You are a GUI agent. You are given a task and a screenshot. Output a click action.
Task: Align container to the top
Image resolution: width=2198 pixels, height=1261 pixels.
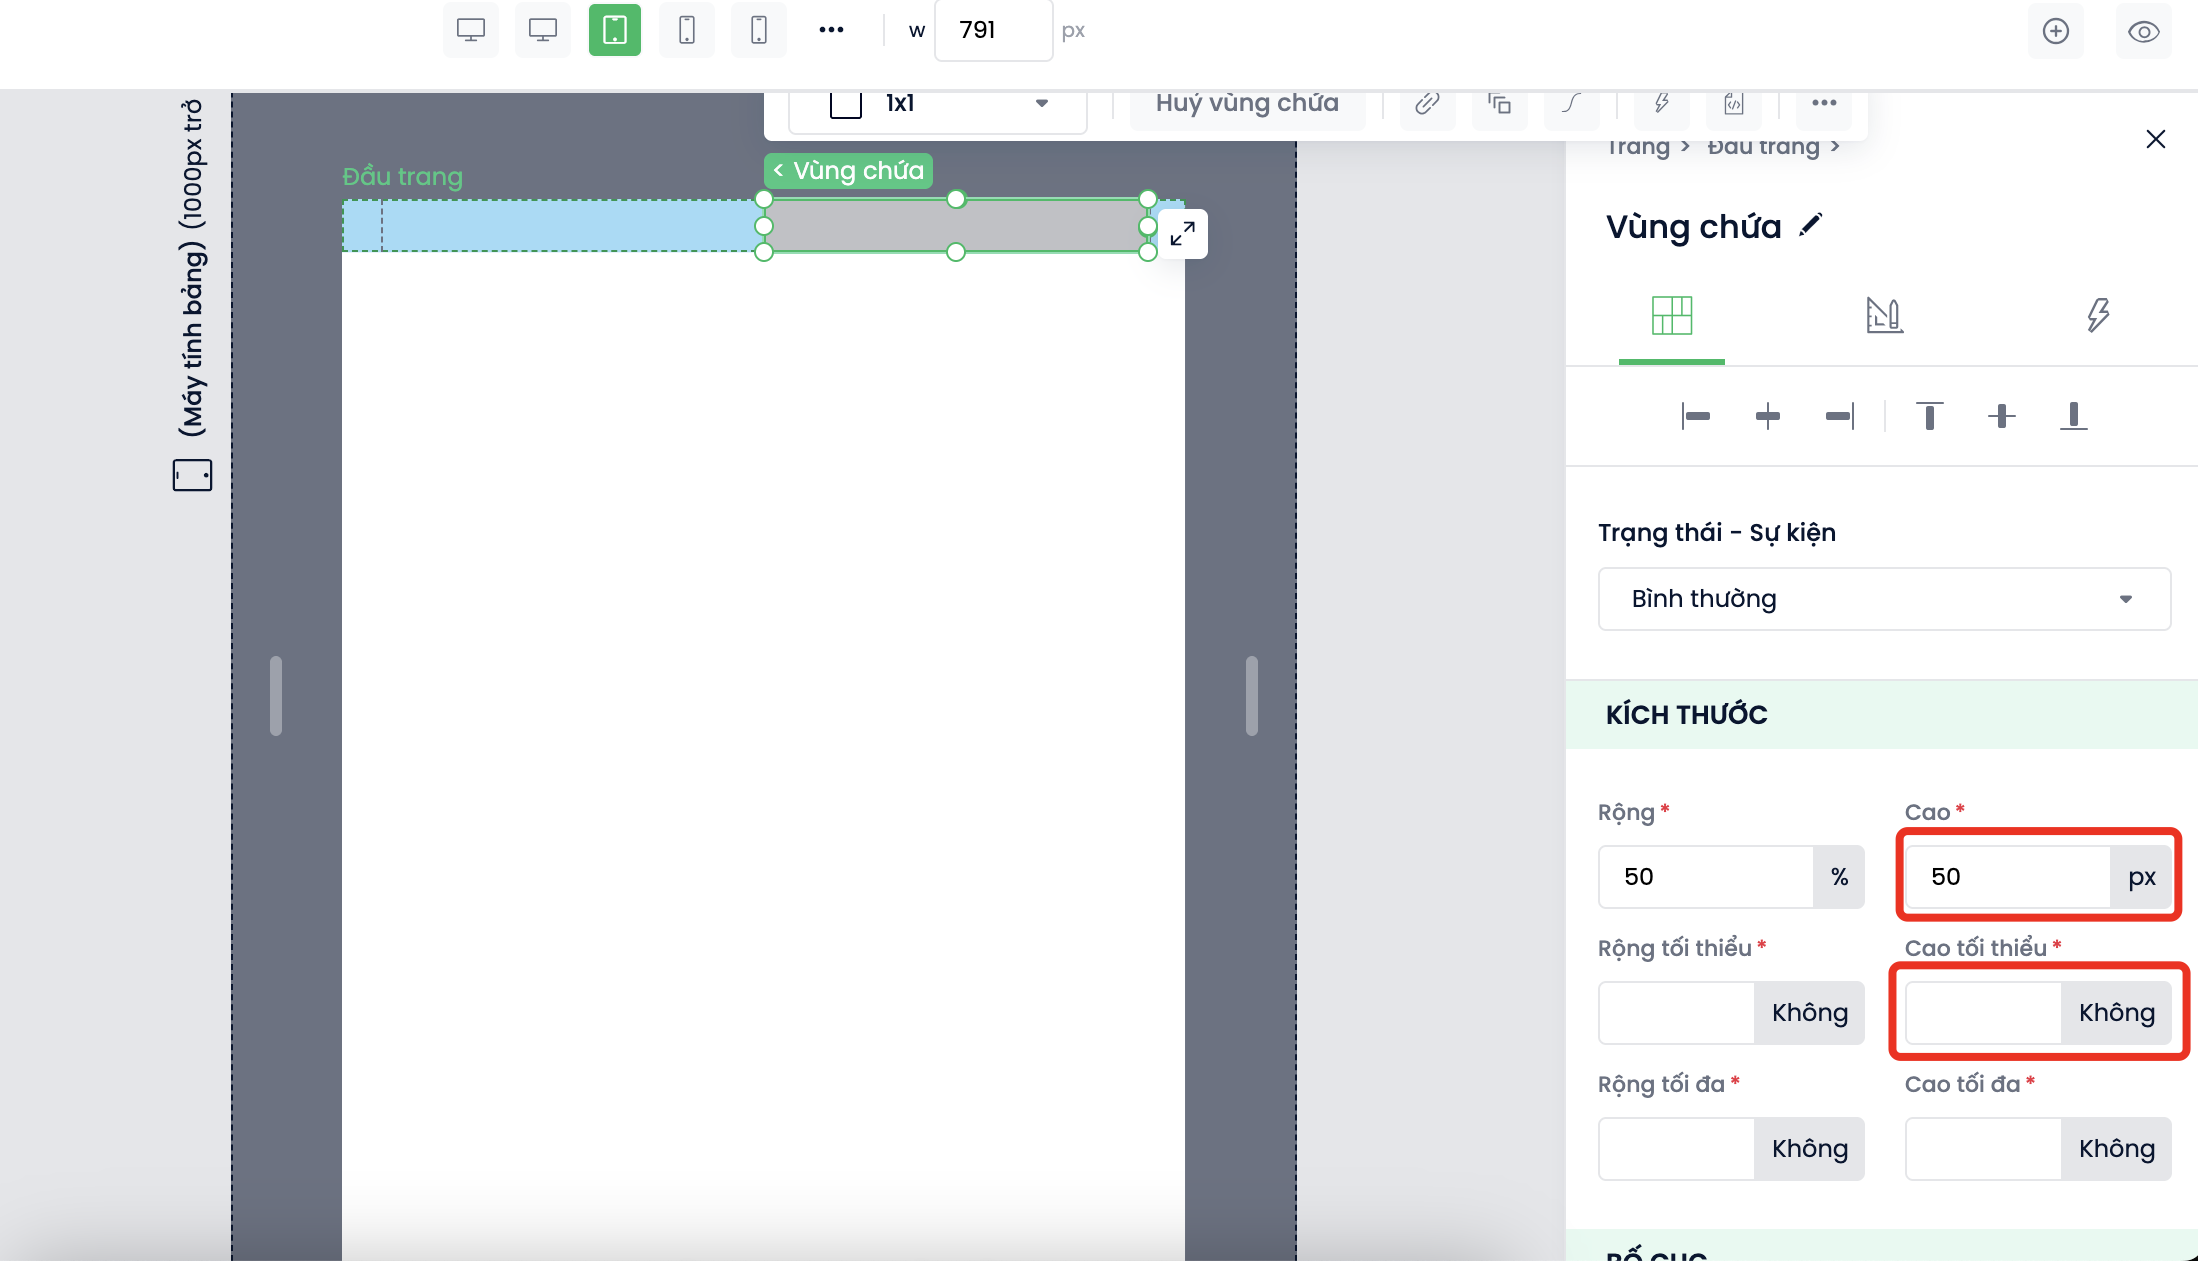(x=1929, y=416)
